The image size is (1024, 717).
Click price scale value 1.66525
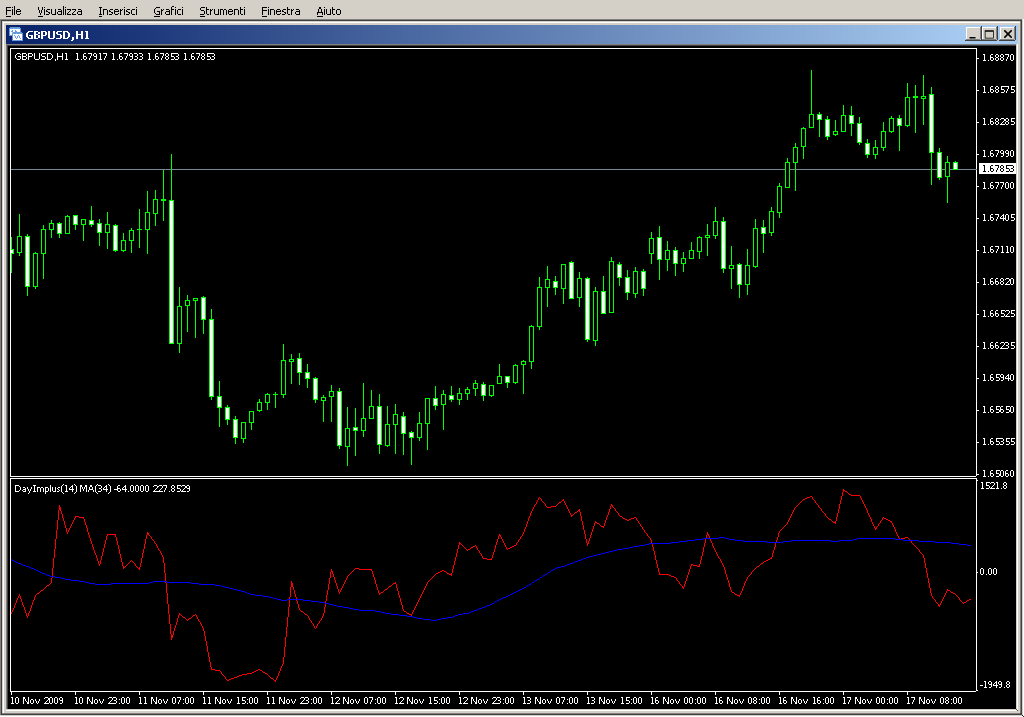[998, 313]
